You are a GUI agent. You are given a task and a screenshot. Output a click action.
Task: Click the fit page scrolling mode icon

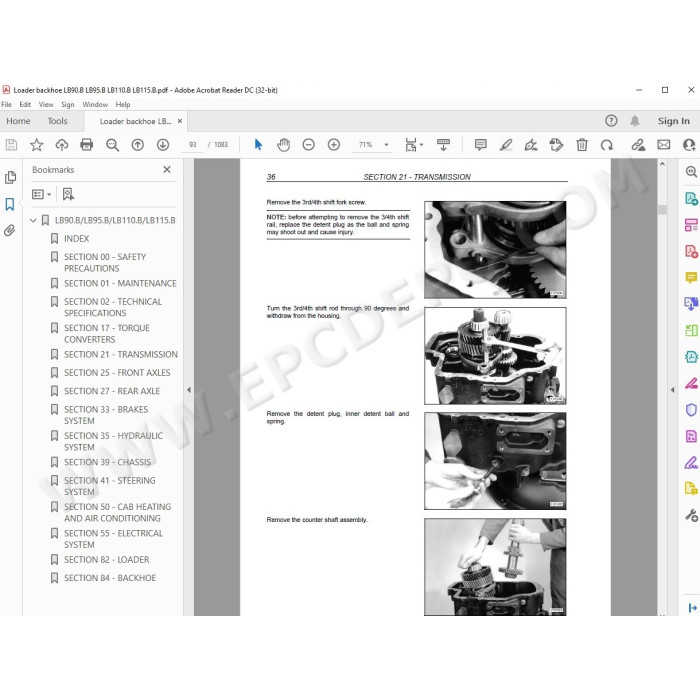click(443, 145)
